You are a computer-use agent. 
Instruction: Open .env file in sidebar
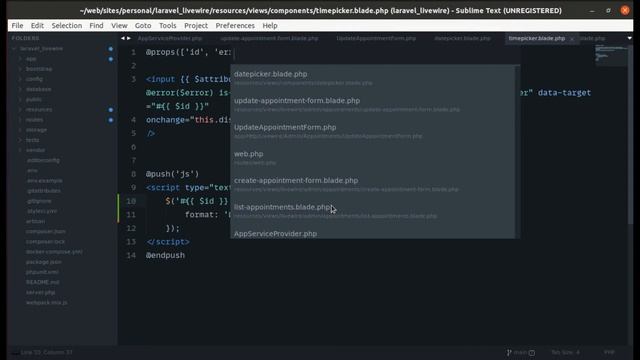pyautogui.click(x=32, y=171)
